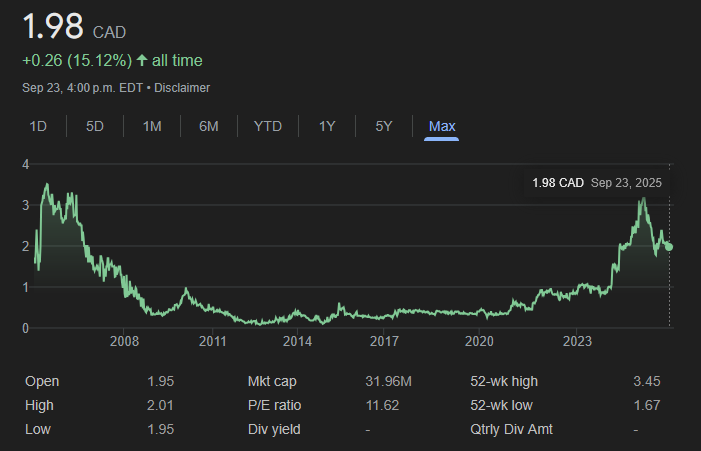Select the 1D time range tab
This screenshot has width=701, height=451.
pyautogui.click(x=38, y=126)
